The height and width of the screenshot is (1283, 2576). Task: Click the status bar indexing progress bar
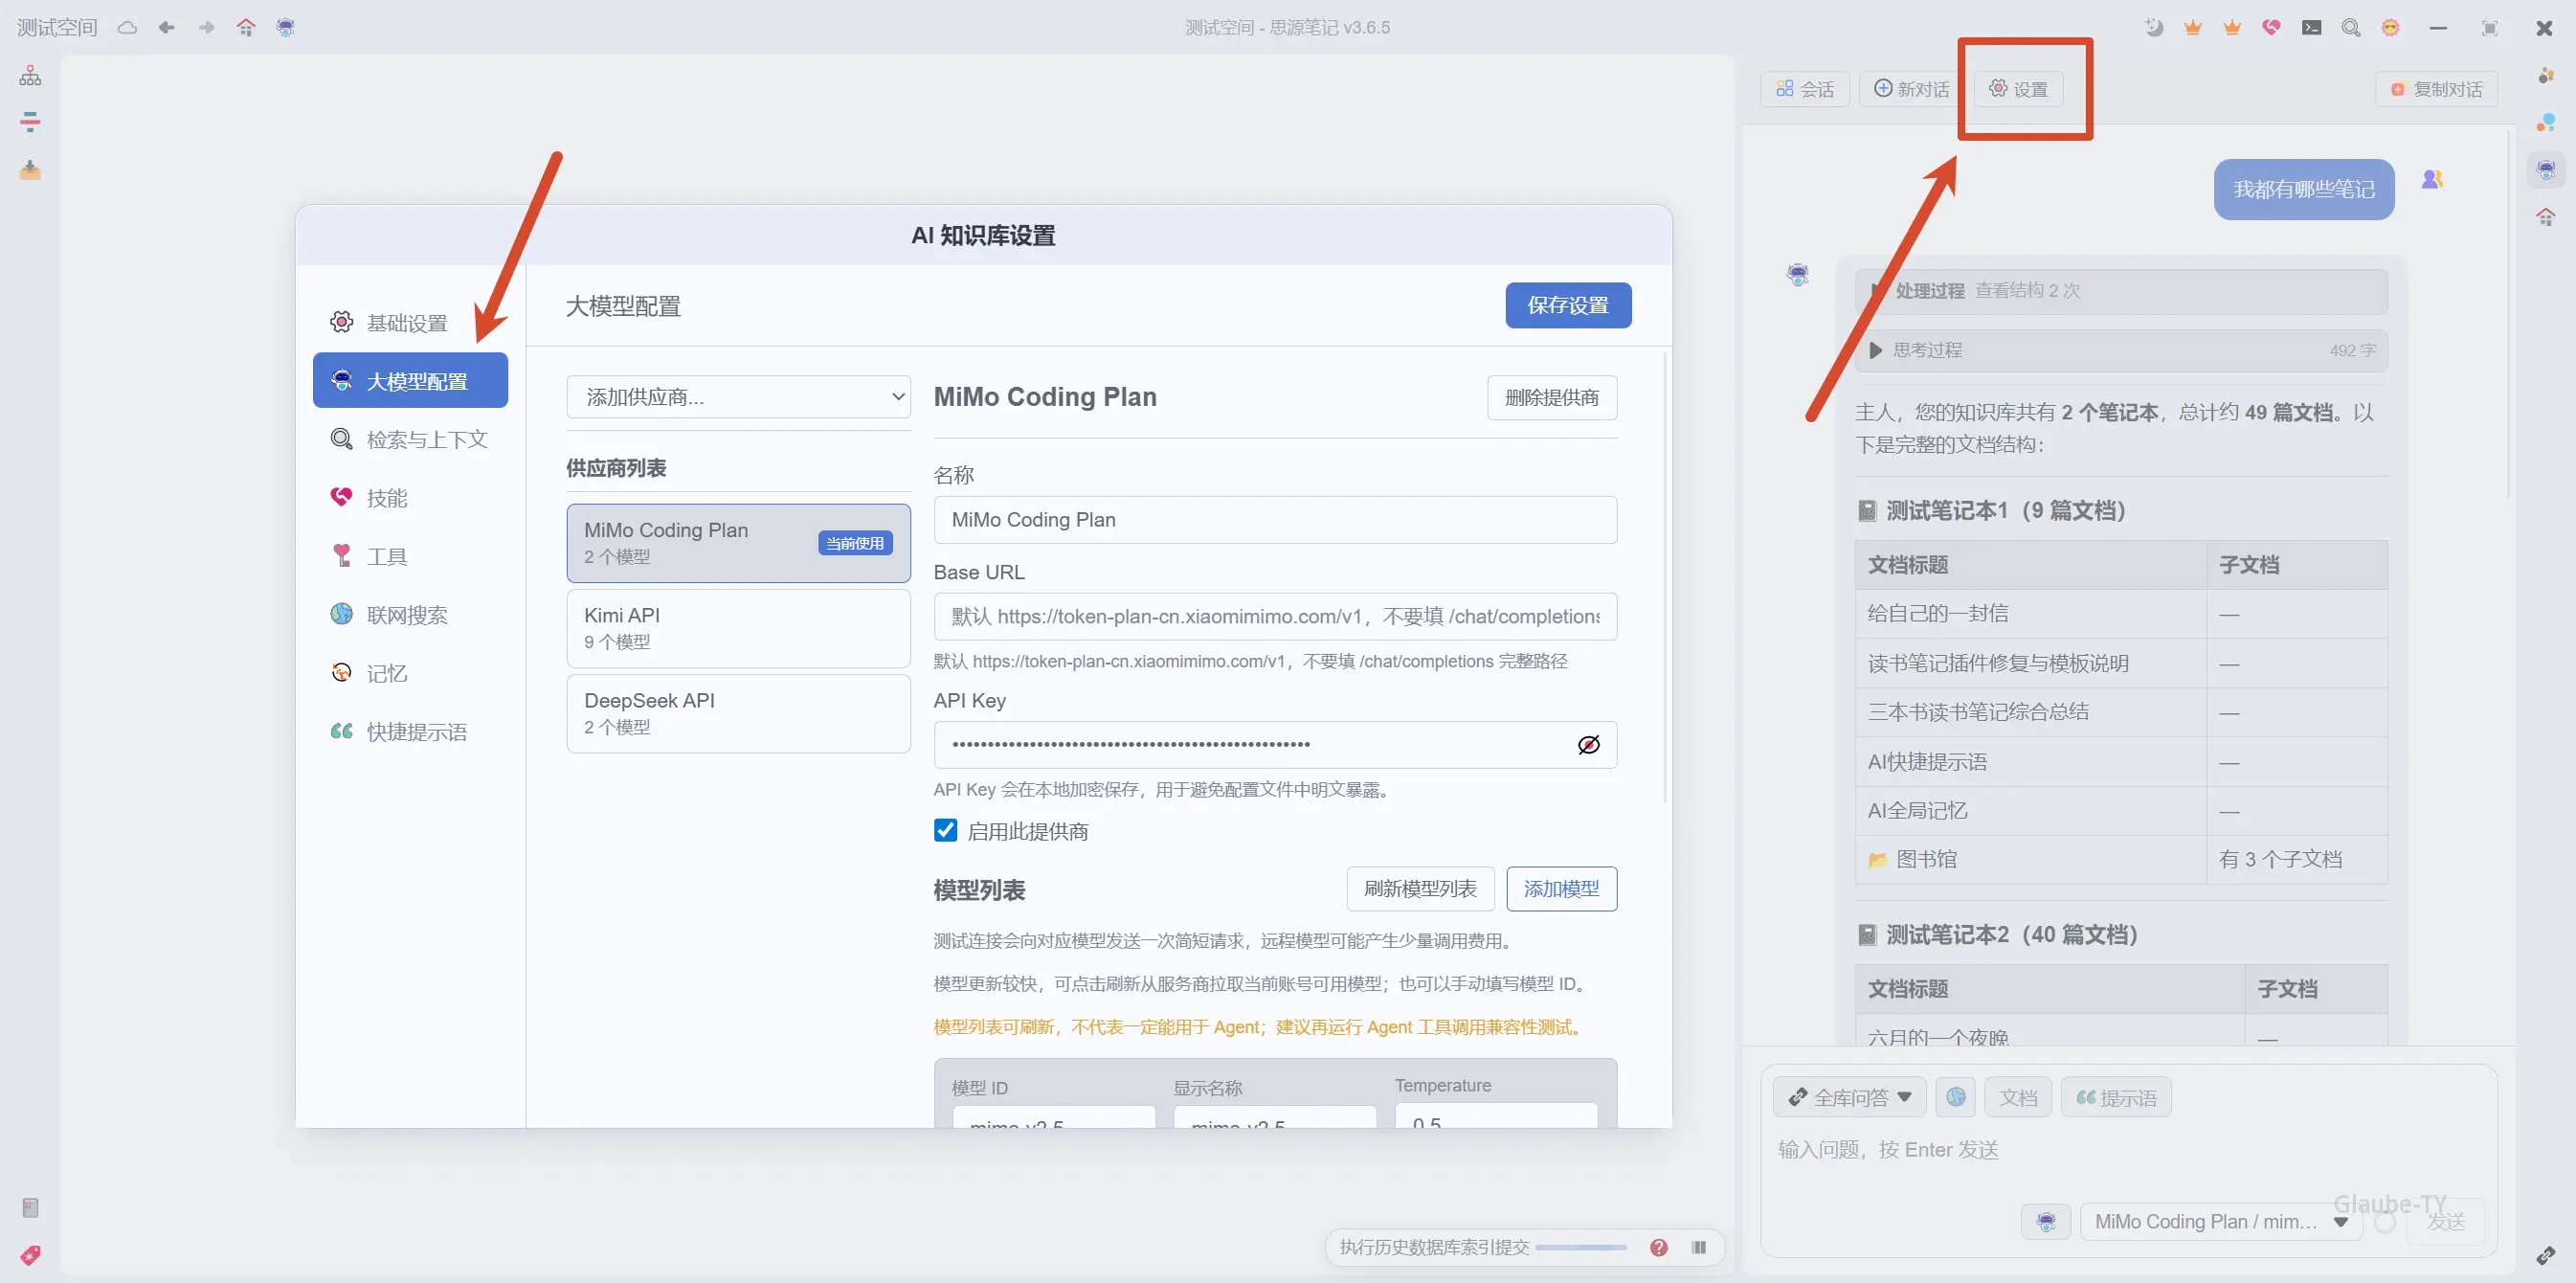[x=1581, y=1247]
